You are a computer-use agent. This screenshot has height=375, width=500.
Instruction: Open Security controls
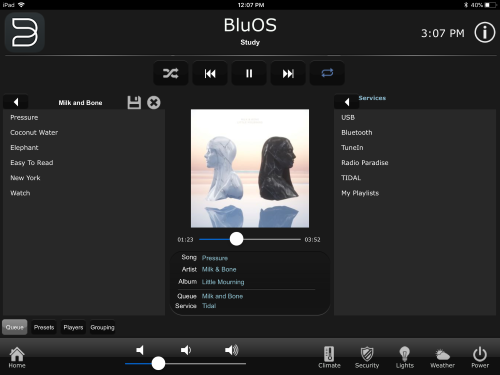(x=367, y=357)
